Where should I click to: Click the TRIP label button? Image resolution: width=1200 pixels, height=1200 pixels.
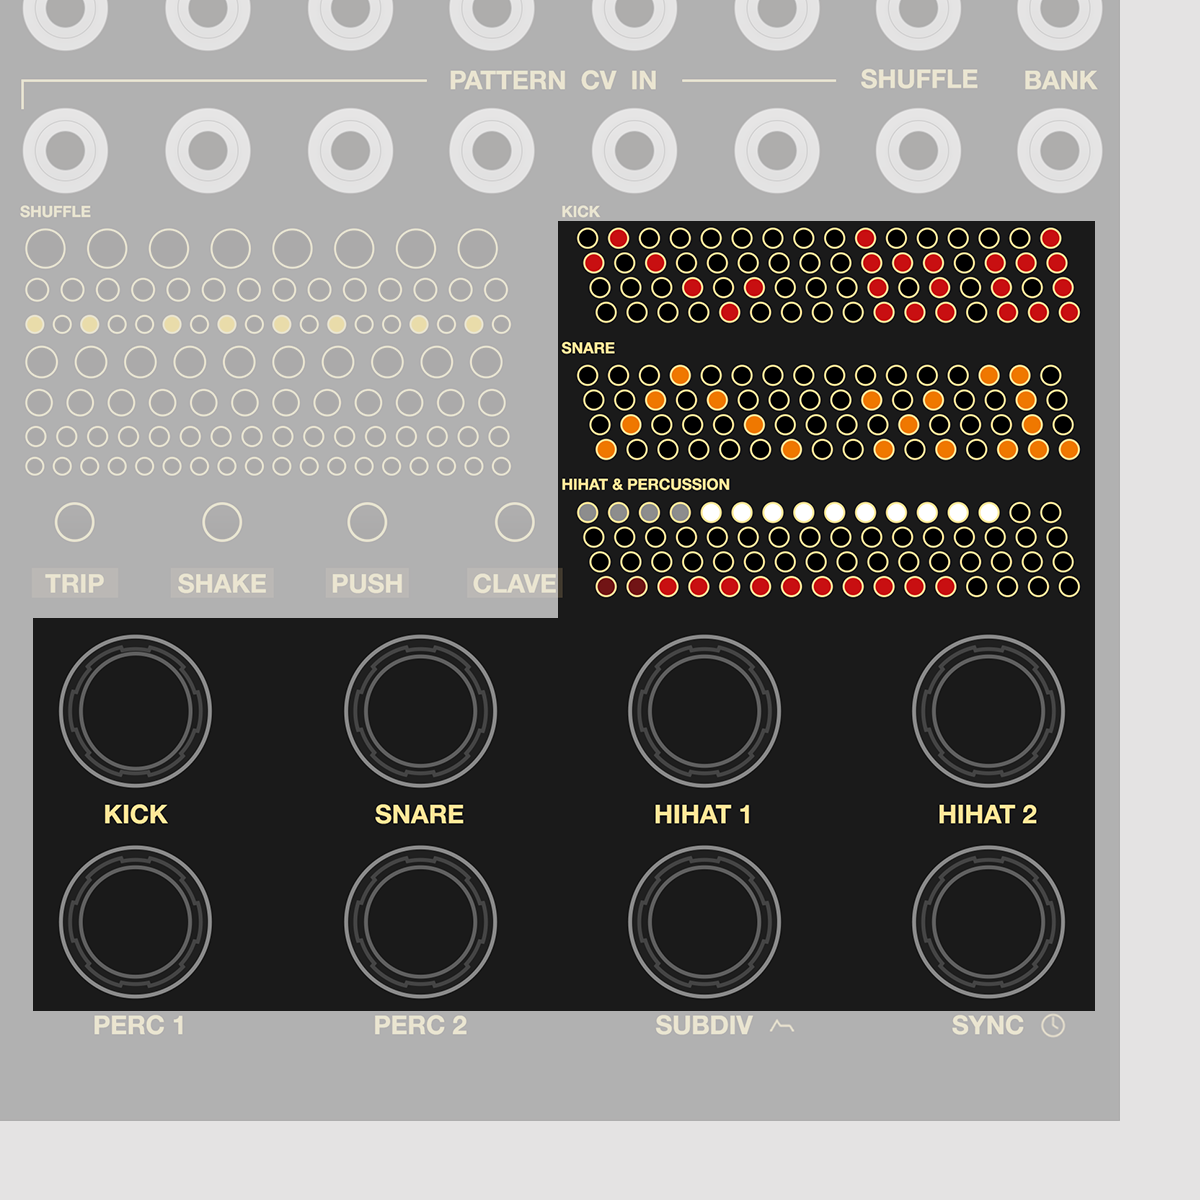(x=75, y=583)
